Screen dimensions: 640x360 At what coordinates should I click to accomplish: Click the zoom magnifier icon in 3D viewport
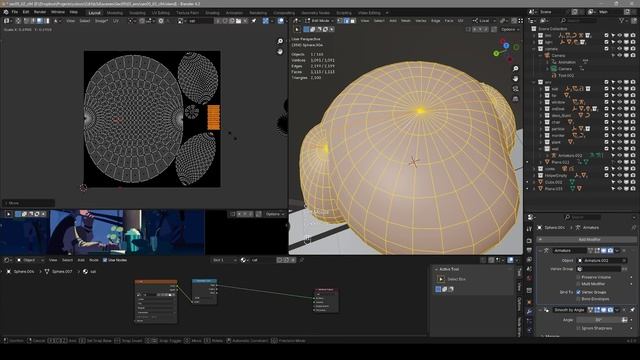pos(516,69)
